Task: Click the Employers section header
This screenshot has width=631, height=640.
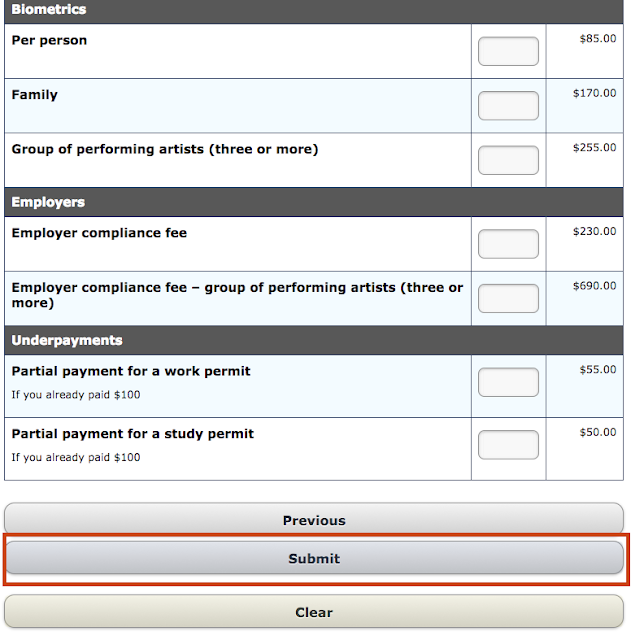Action: point(48,202)
